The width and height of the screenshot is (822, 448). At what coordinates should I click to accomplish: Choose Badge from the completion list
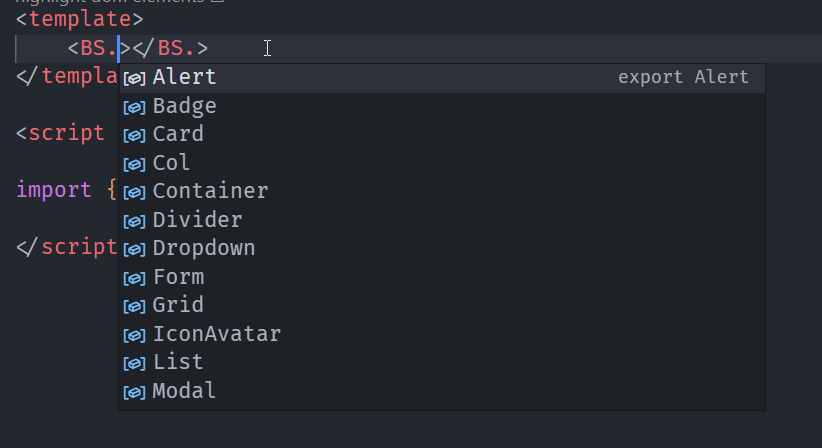tap(442, 106)
